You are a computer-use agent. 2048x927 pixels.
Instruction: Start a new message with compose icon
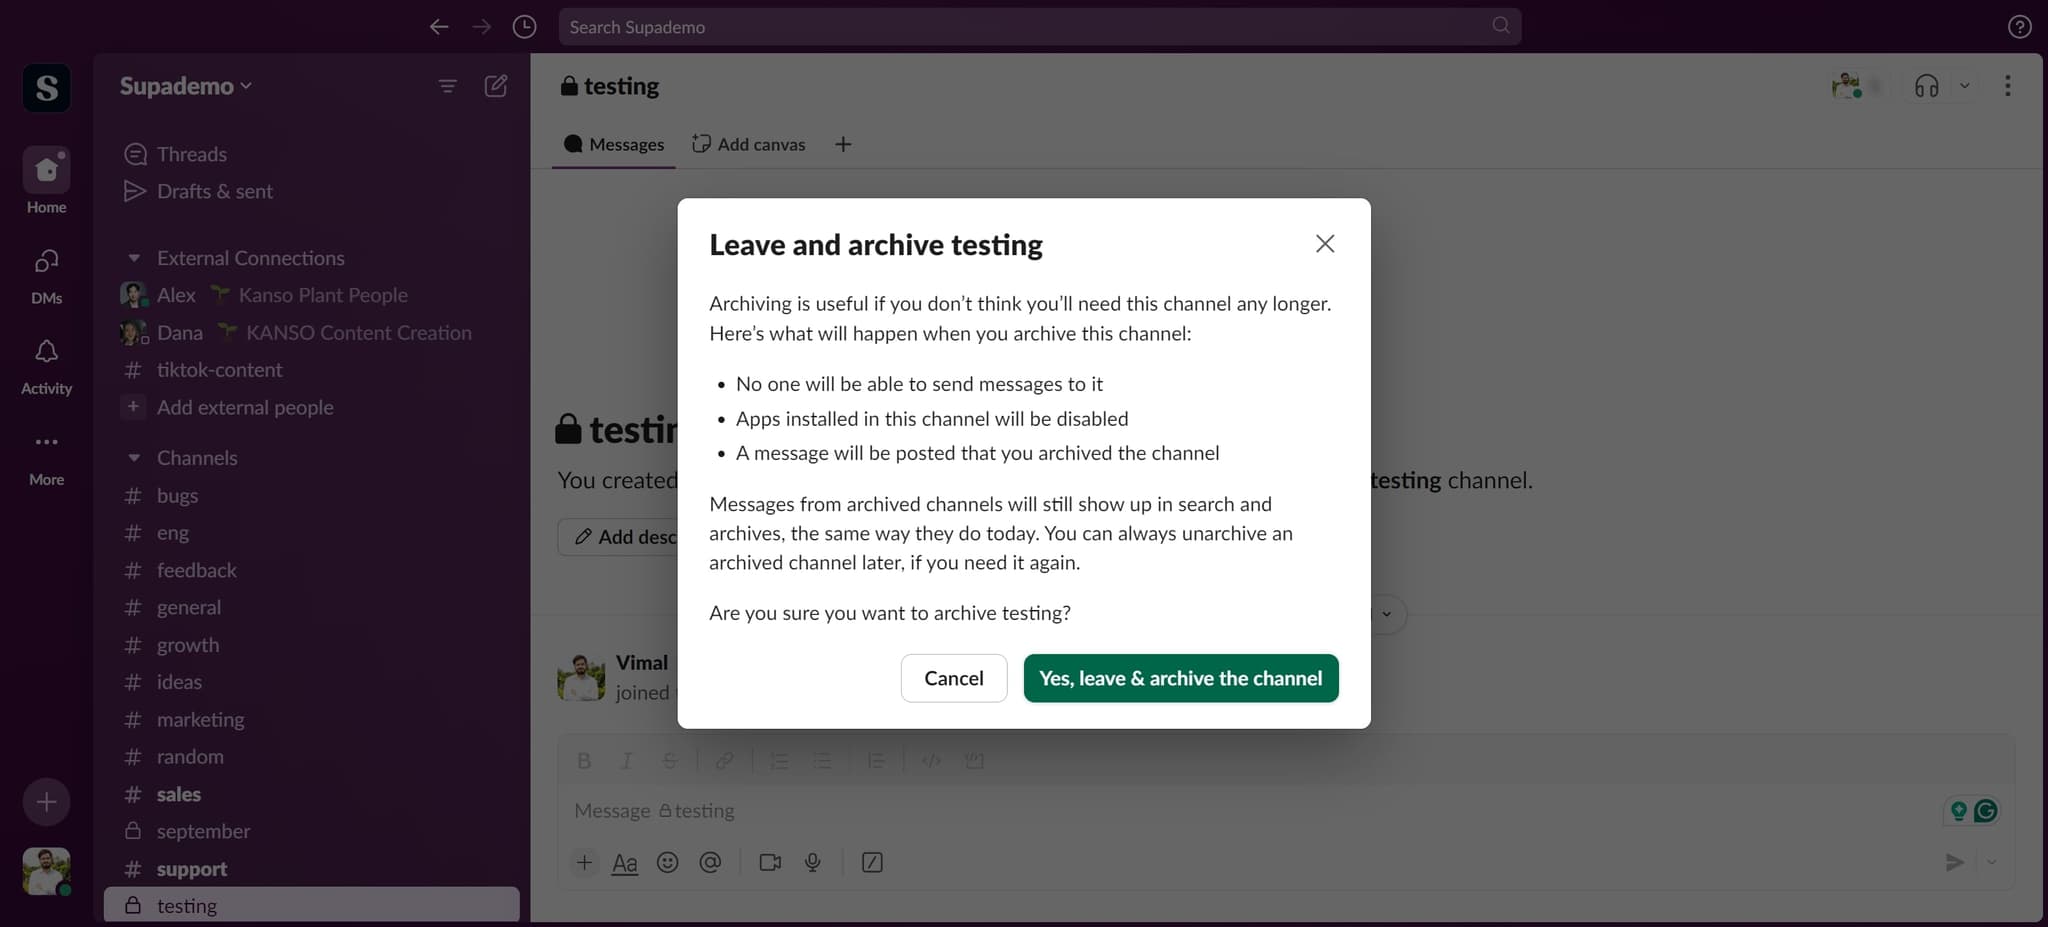(495, 86)
